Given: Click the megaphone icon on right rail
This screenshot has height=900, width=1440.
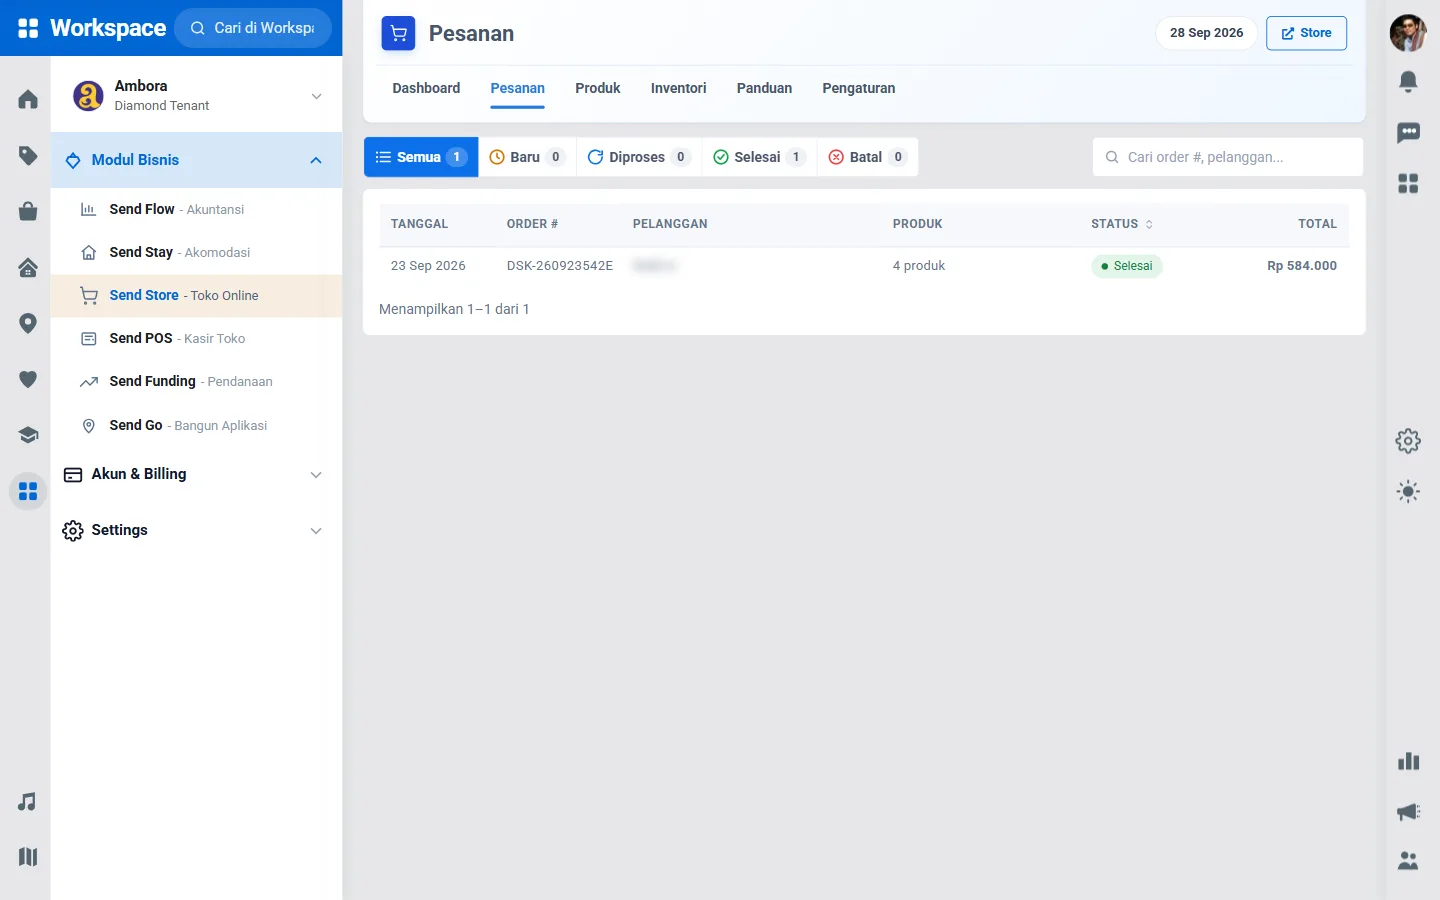Looking at the screenshot, I should click(1408, 811).
